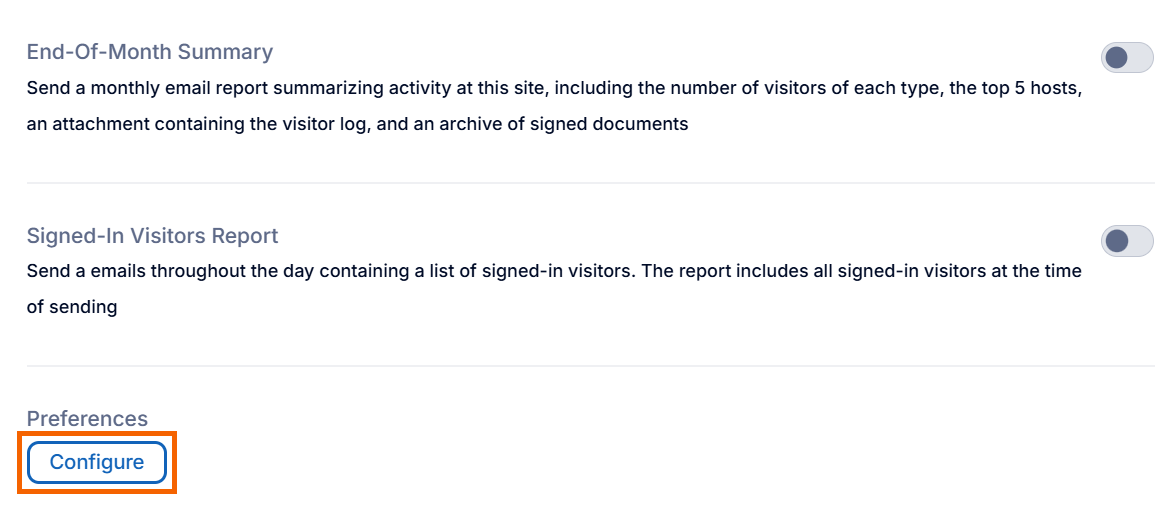Open the Configure button under Preferences

tap(97, 462)
